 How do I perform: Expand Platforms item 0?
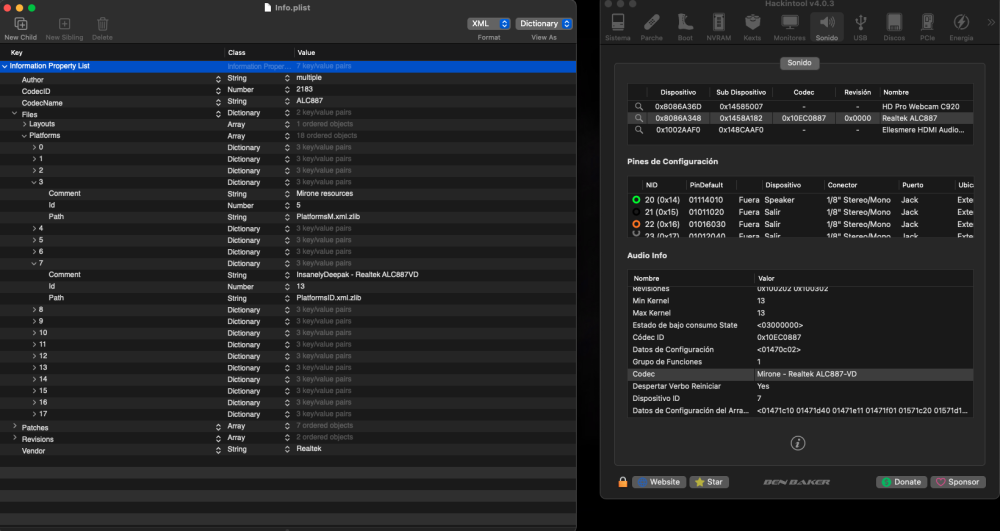click(x=34, y=147)
